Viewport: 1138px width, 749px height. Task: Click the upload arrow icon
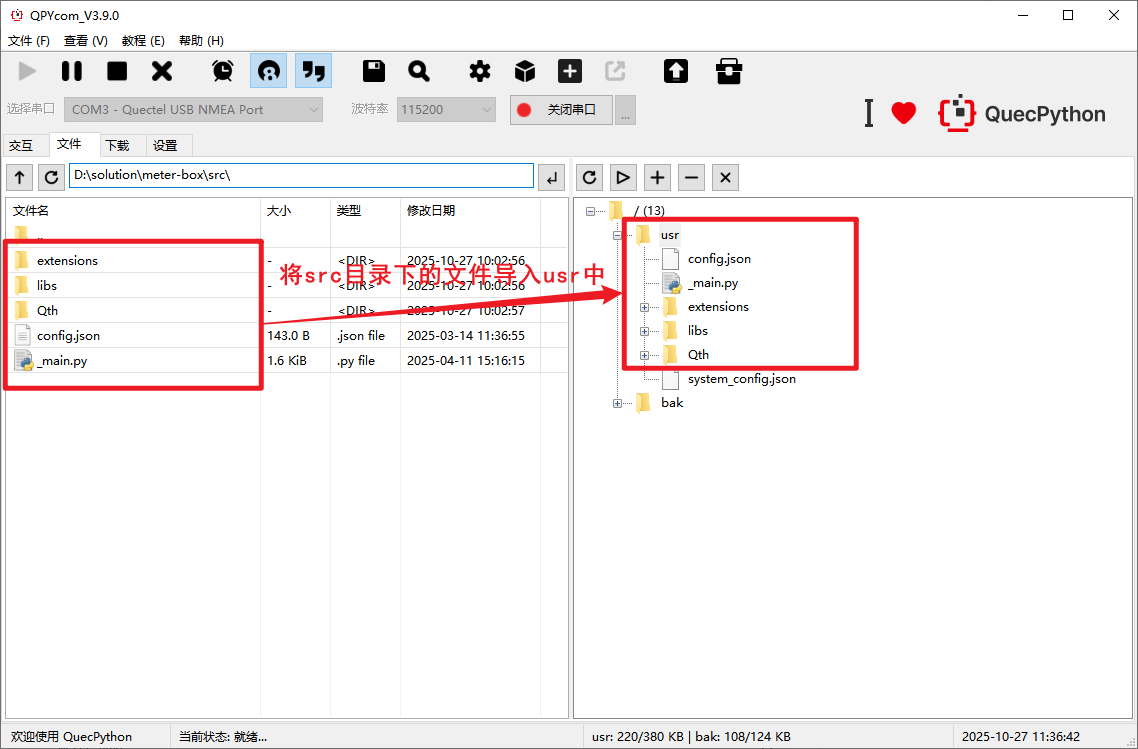[676, 71]
